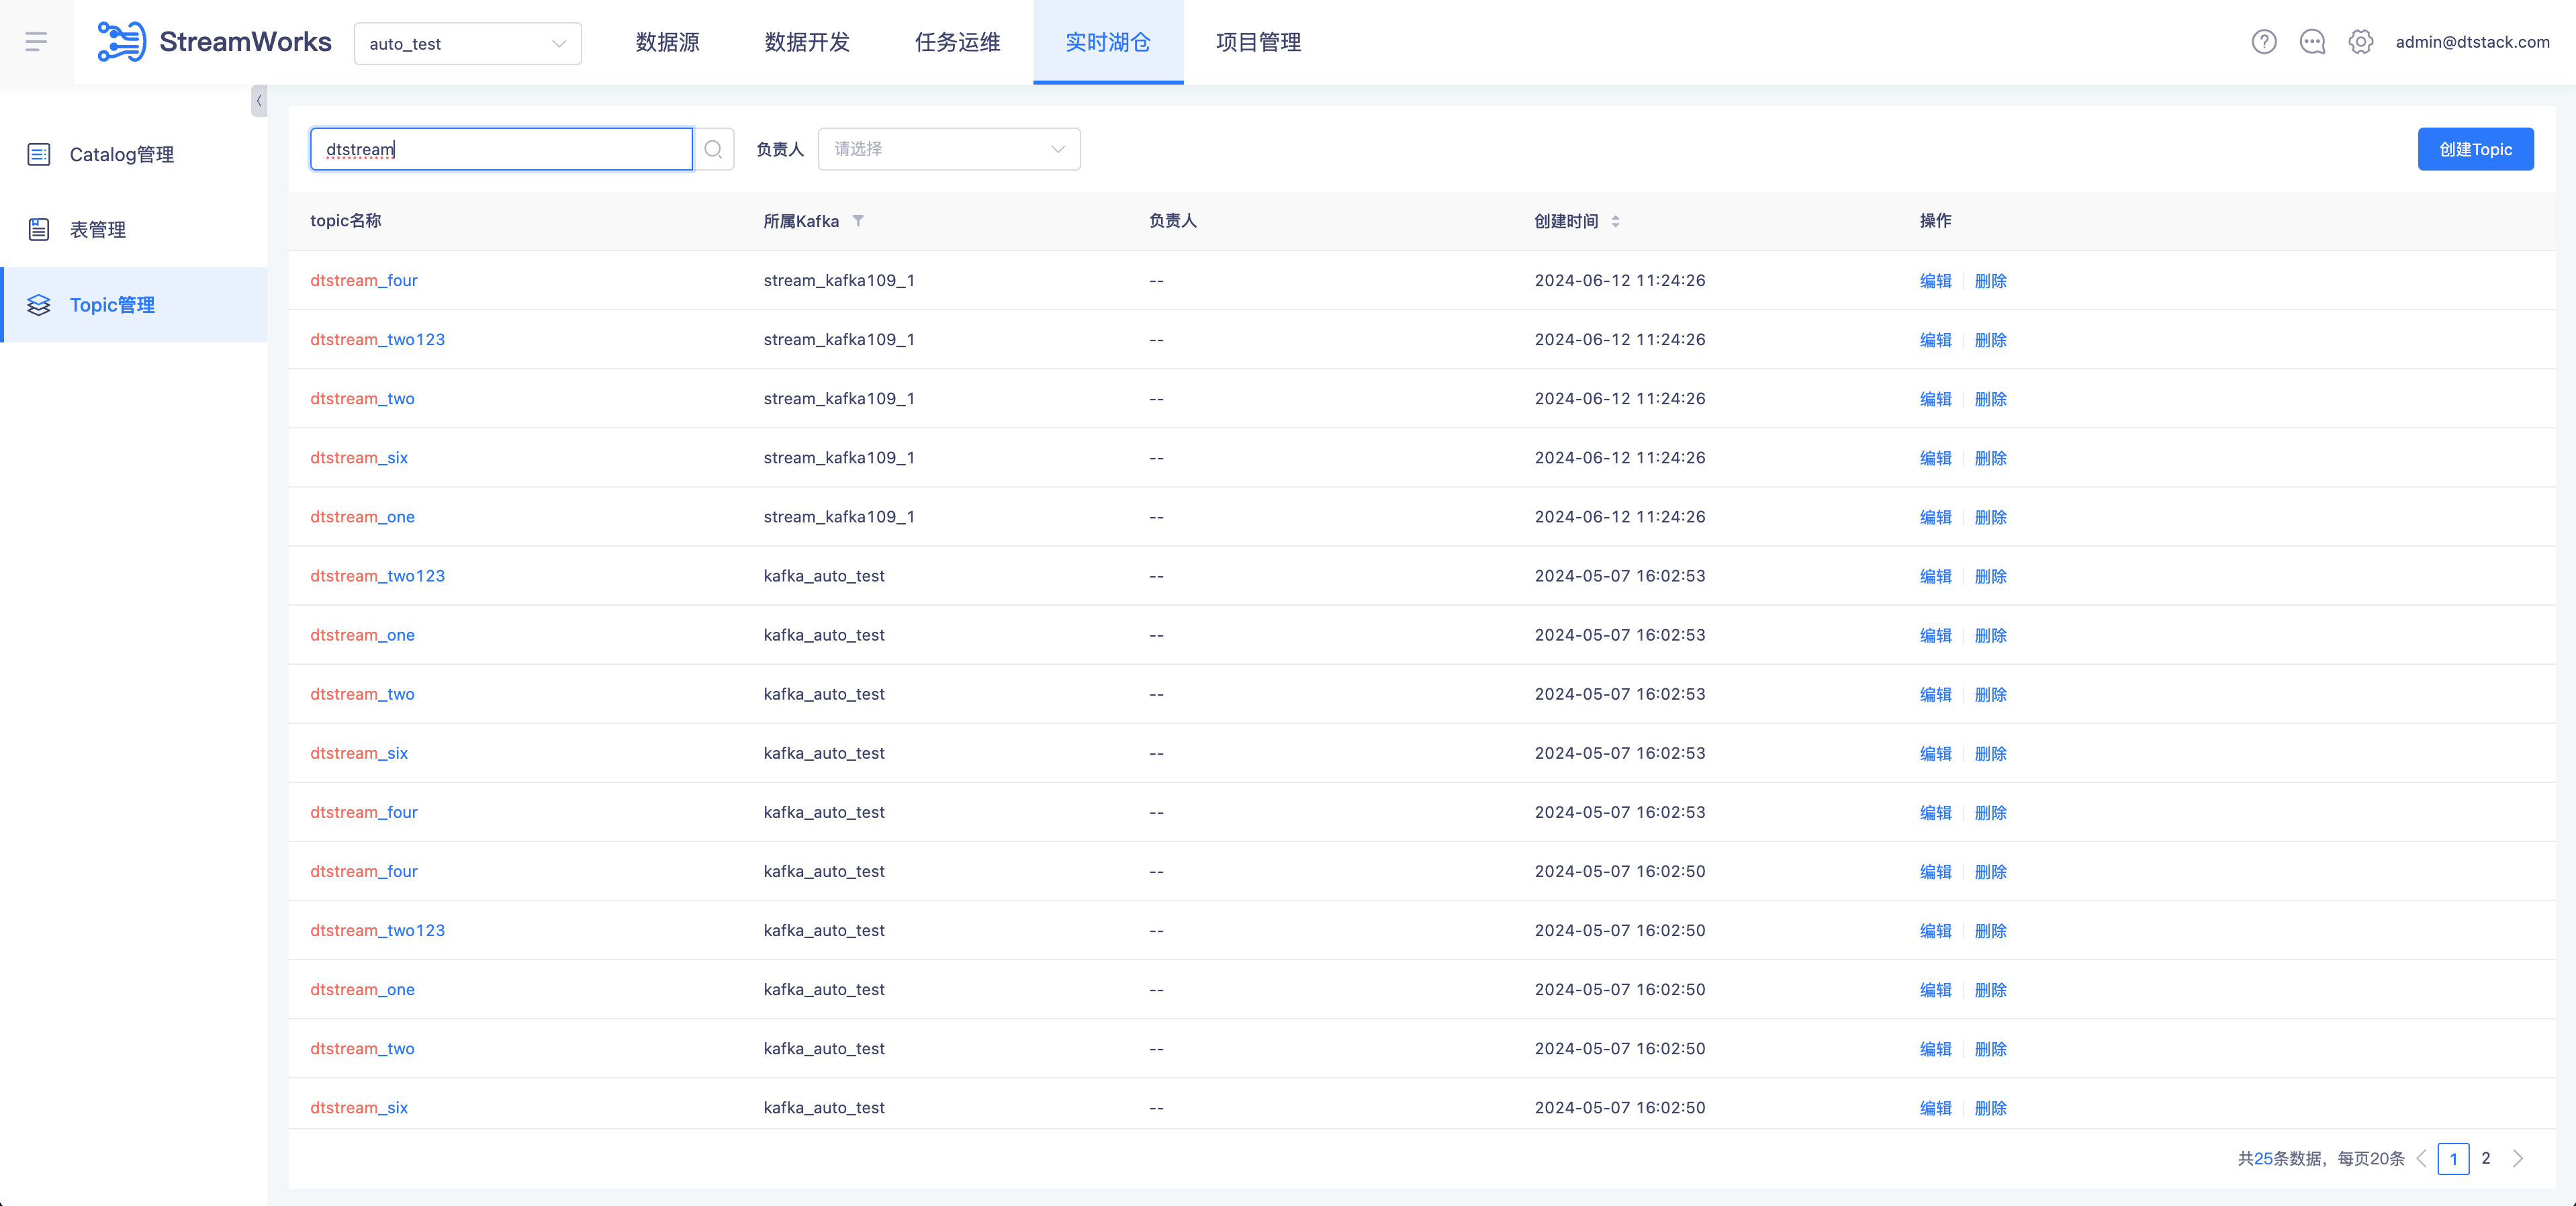Click the 负责人 column header
Screen dimensions: 2576x1206
click(x=1173, y=220)
